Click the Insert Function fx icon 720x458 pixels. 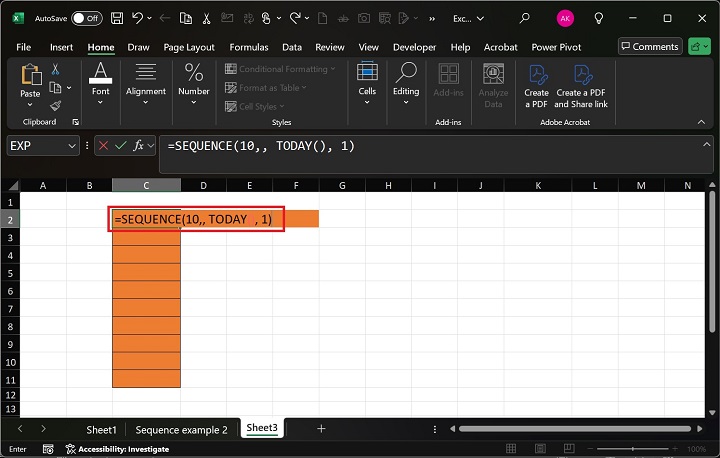click(139, 146)
